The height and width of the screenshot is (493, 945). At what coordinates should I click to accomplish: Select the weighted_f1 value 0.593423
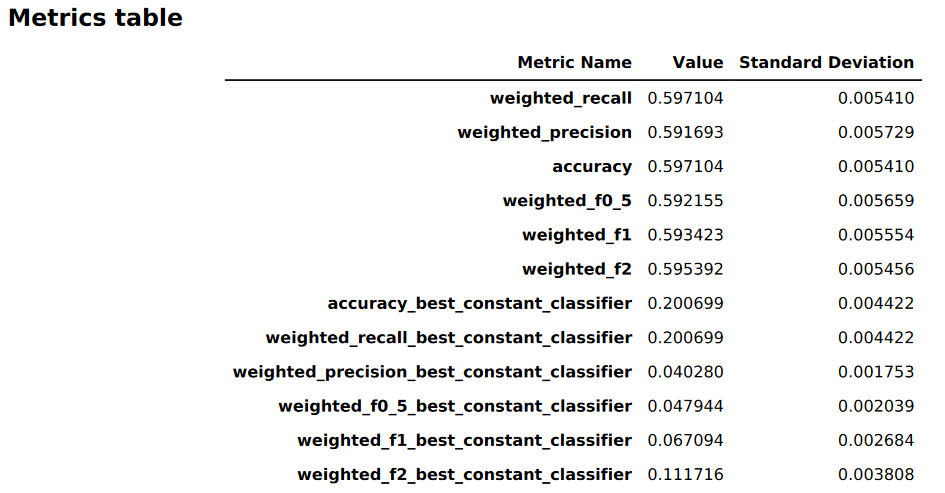pos(685,235)
